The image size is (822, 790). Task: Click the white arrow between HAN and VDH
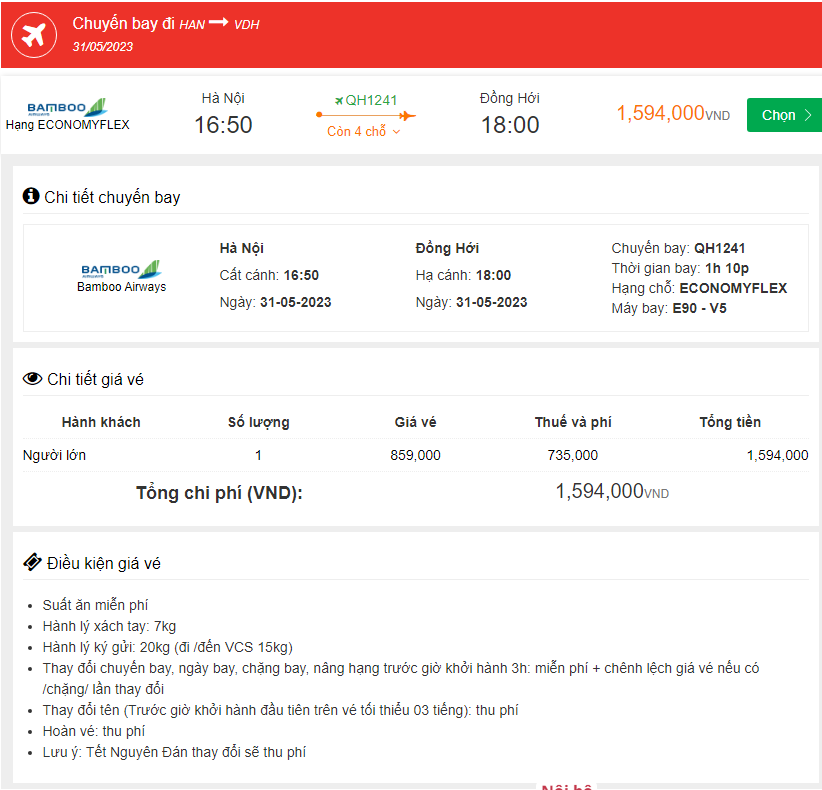218,23
